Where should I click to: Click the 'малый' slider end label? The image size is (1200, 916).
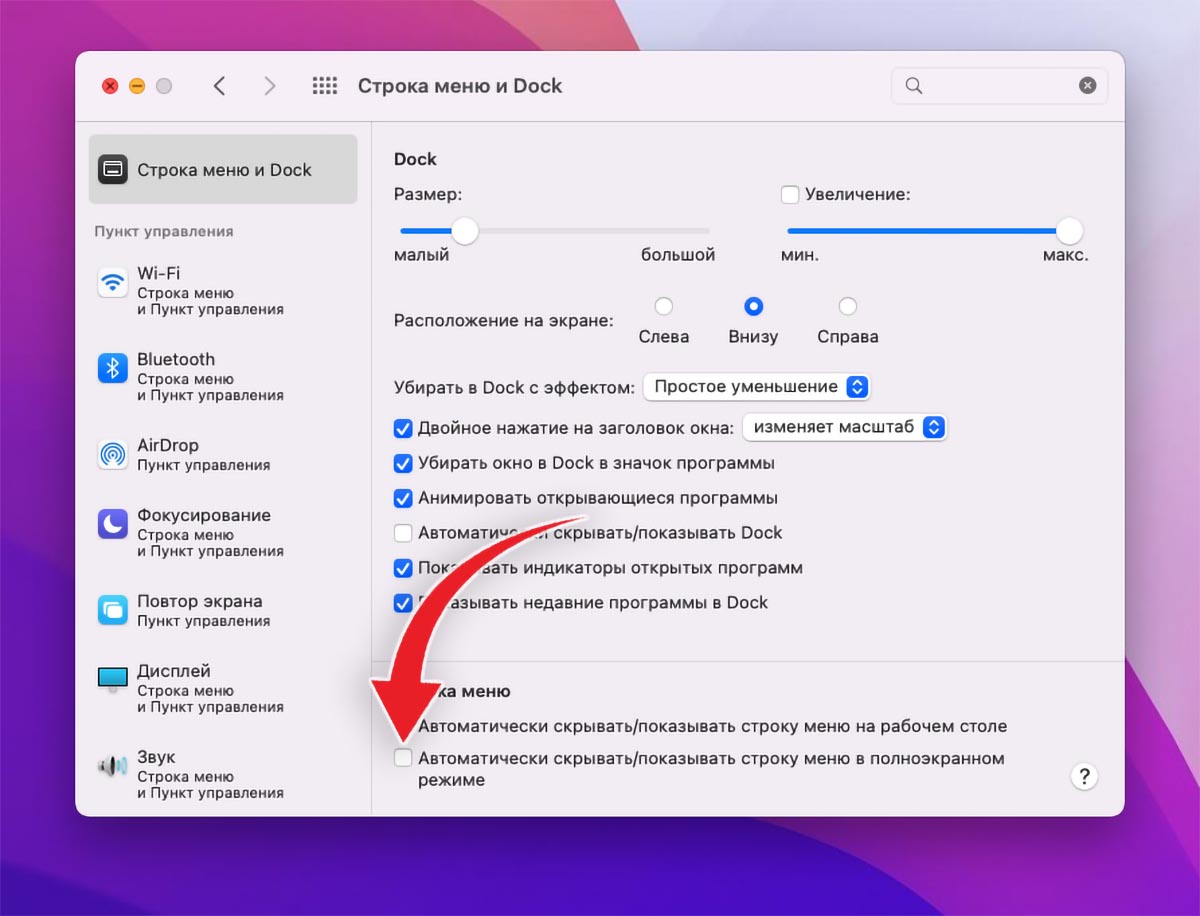(x=421, y=255)
